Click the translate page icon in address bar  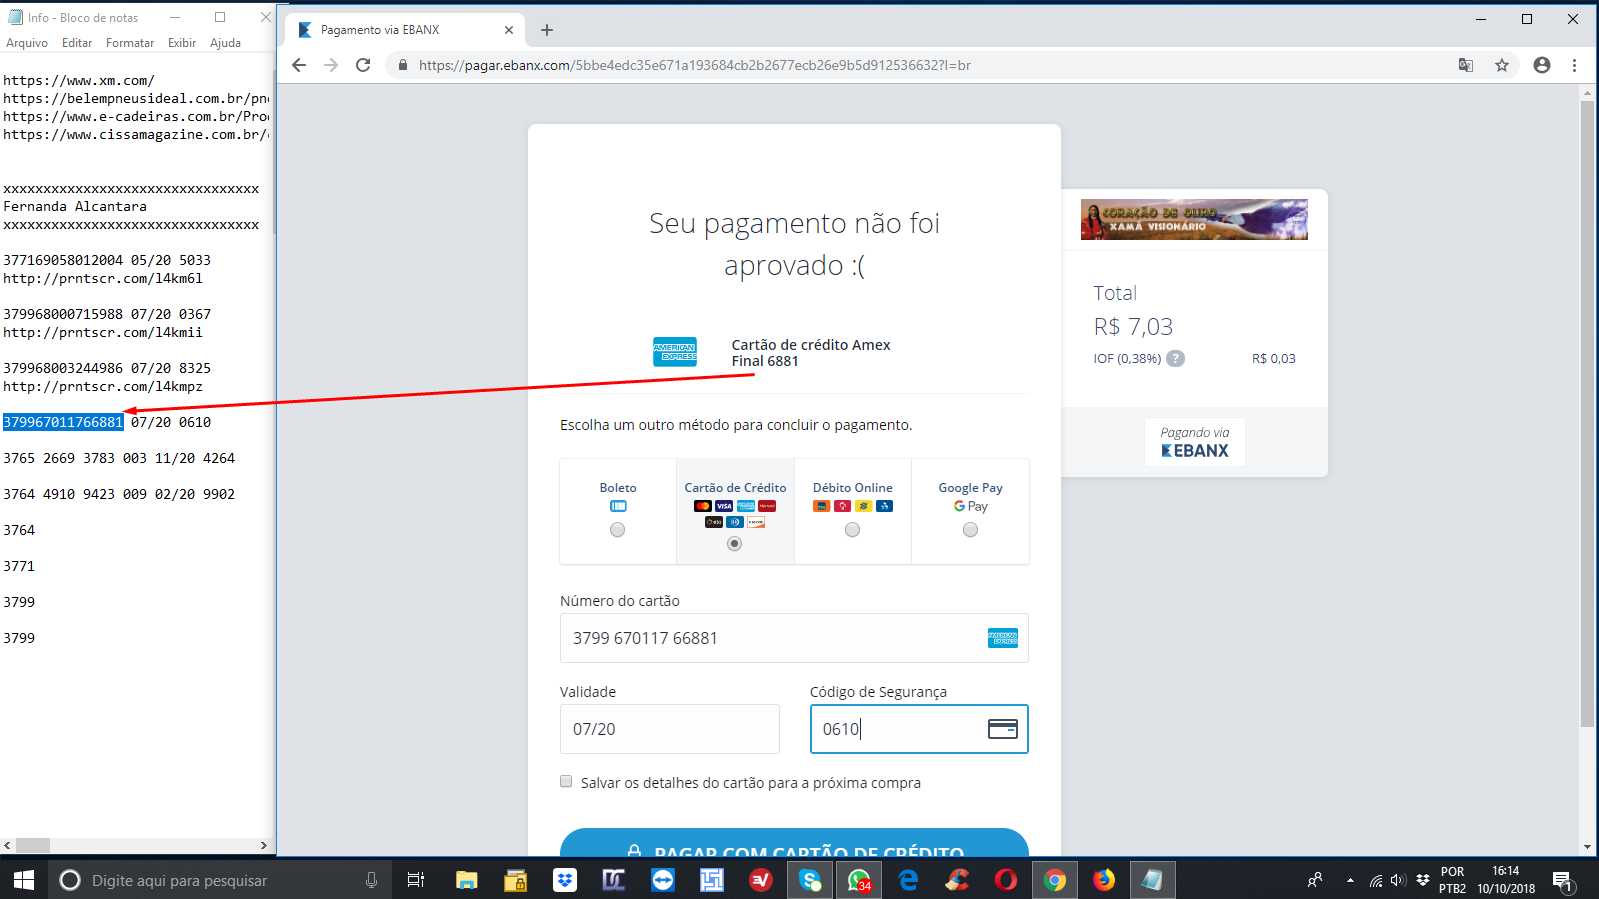tap(1465, 65)
